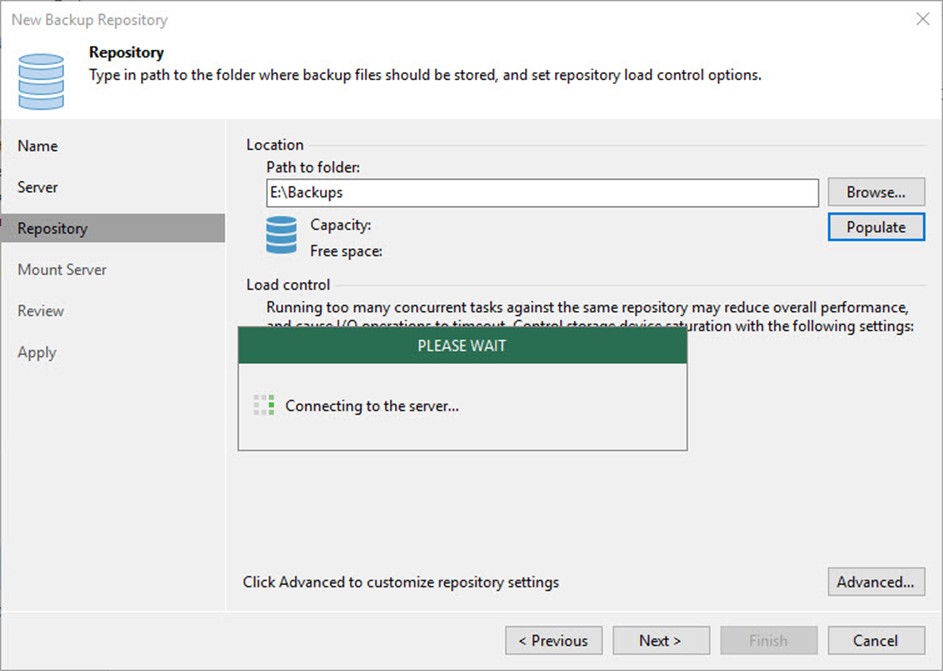Click the green PLEASE WAIT banner
The image size is (943, 671).
click(x=462, y=345)
